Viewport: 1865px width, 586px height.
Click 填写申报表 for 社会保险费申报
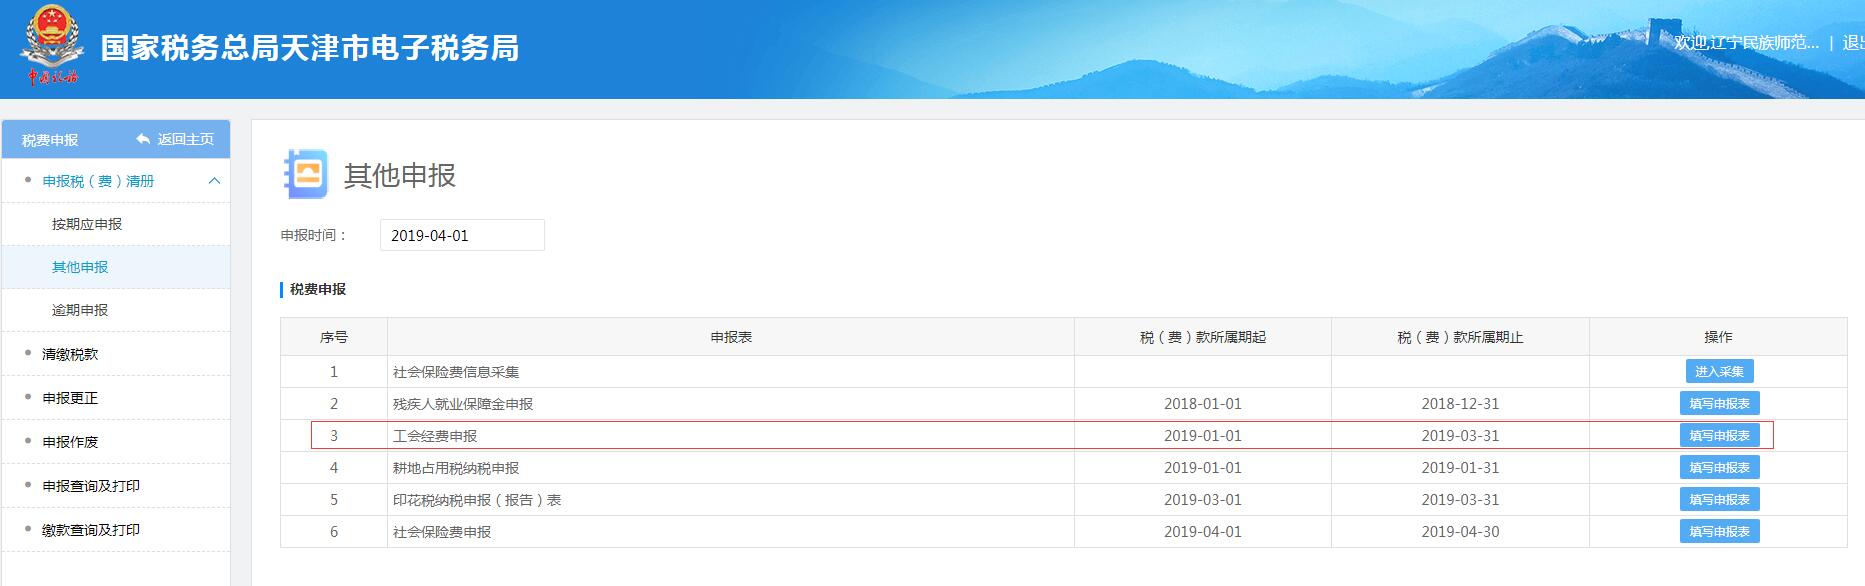pyautogui.click(x=1719, y=531)
